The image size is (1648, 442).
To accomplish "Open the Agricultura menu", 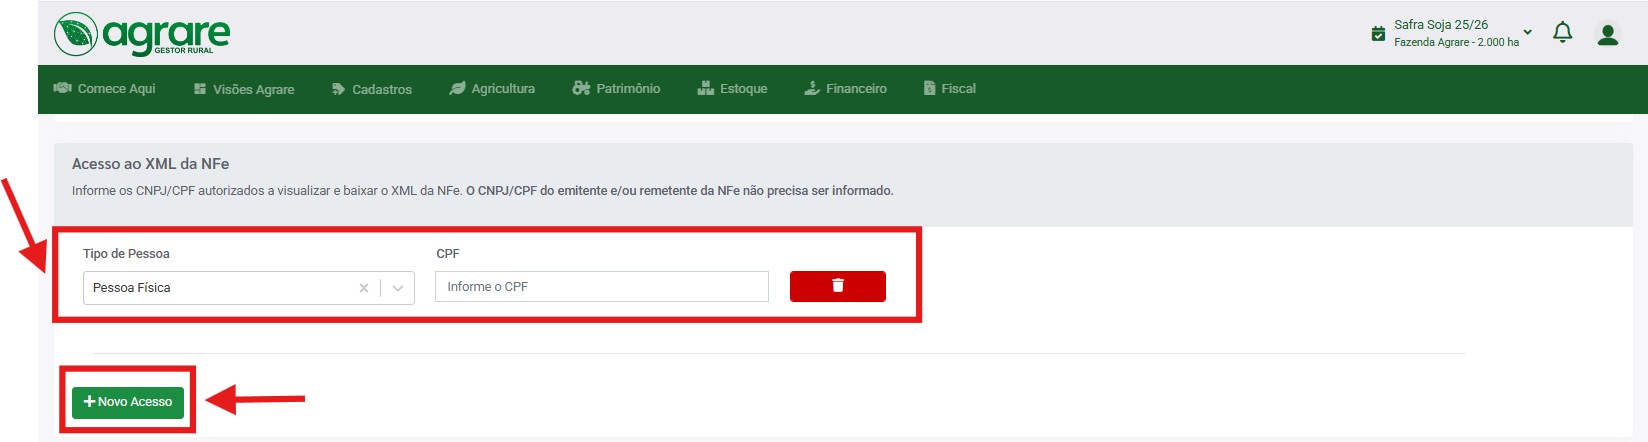I will point(492,88).
